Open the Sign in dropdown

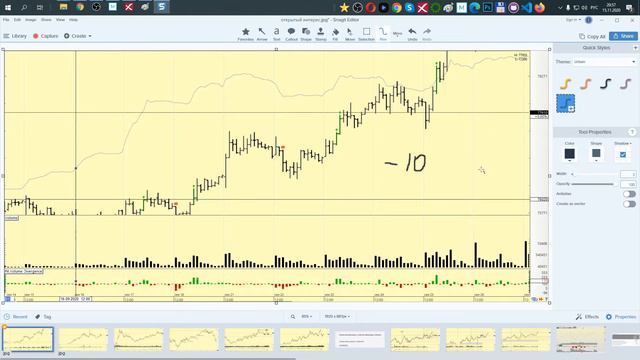pos(573,20)
